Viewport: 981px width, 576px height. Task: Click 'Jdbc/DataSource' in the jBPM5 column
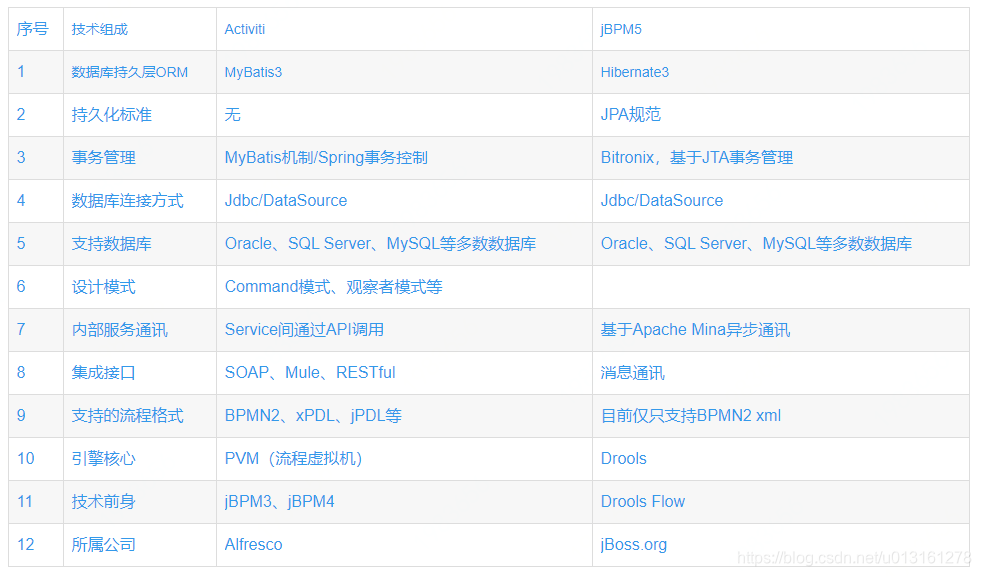pyautogui.click(x=781, y=201)
